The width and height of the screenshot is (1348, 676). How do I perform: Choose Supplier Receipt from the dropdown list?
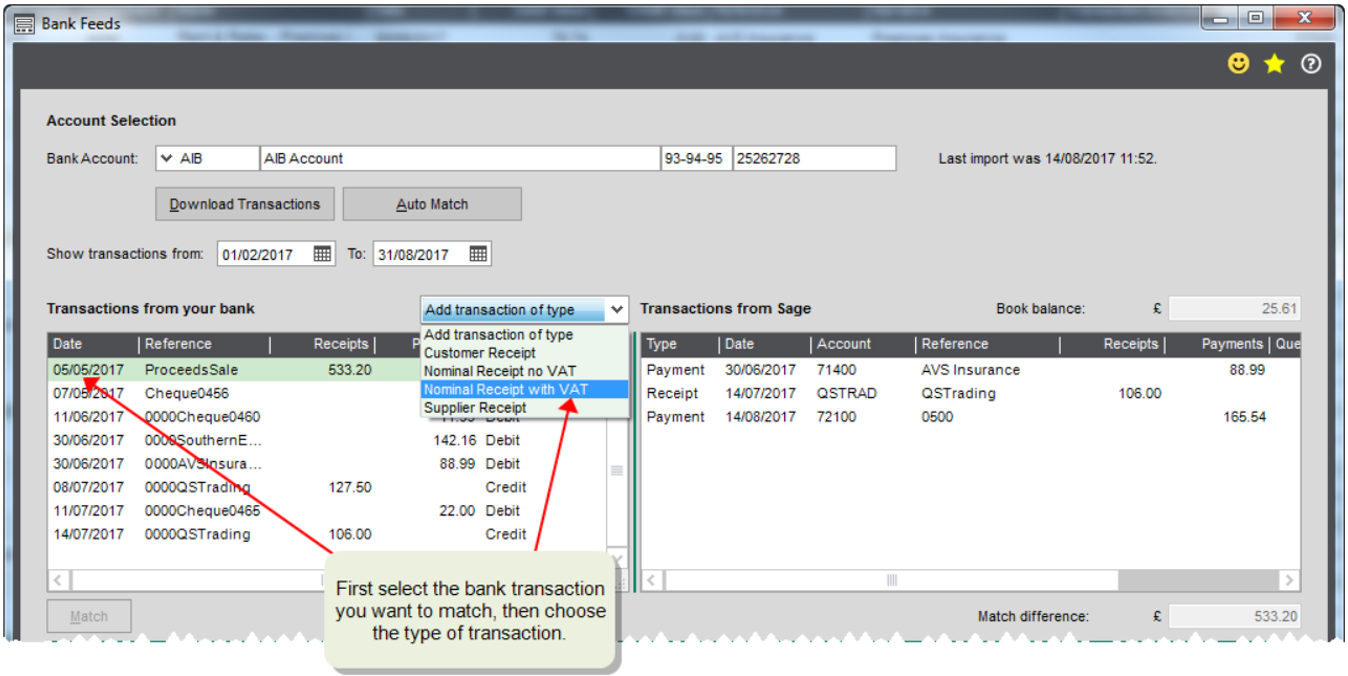(475, 408)
